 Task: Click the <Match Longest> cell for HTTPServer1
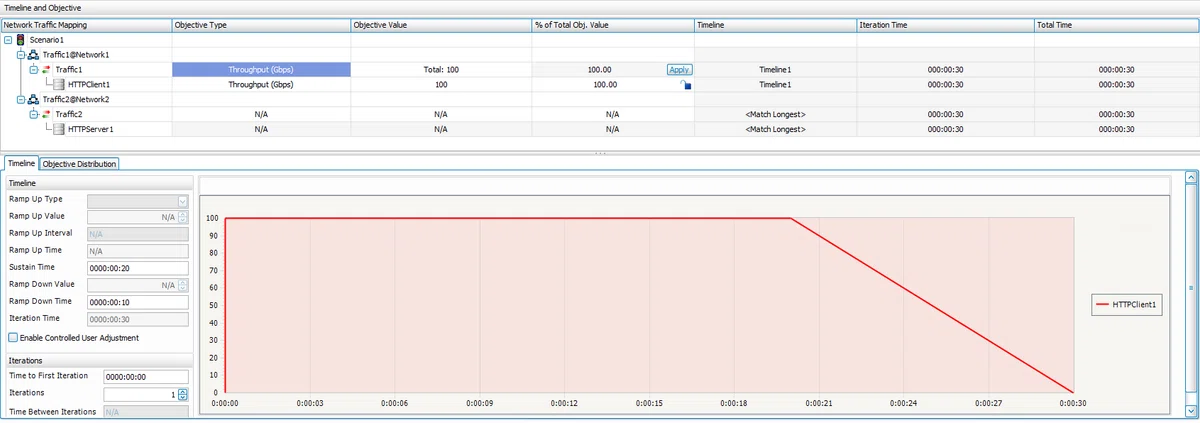point(775,129)
